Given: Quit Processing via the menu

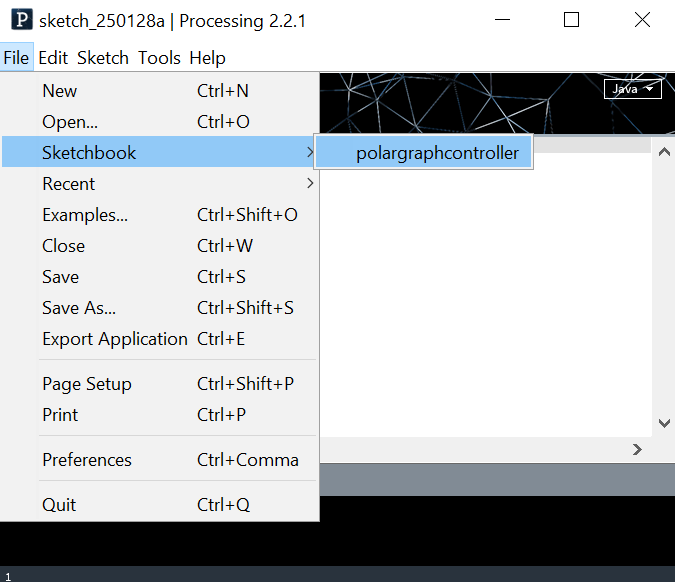Looking at the screenshot, I should [160, 505].
